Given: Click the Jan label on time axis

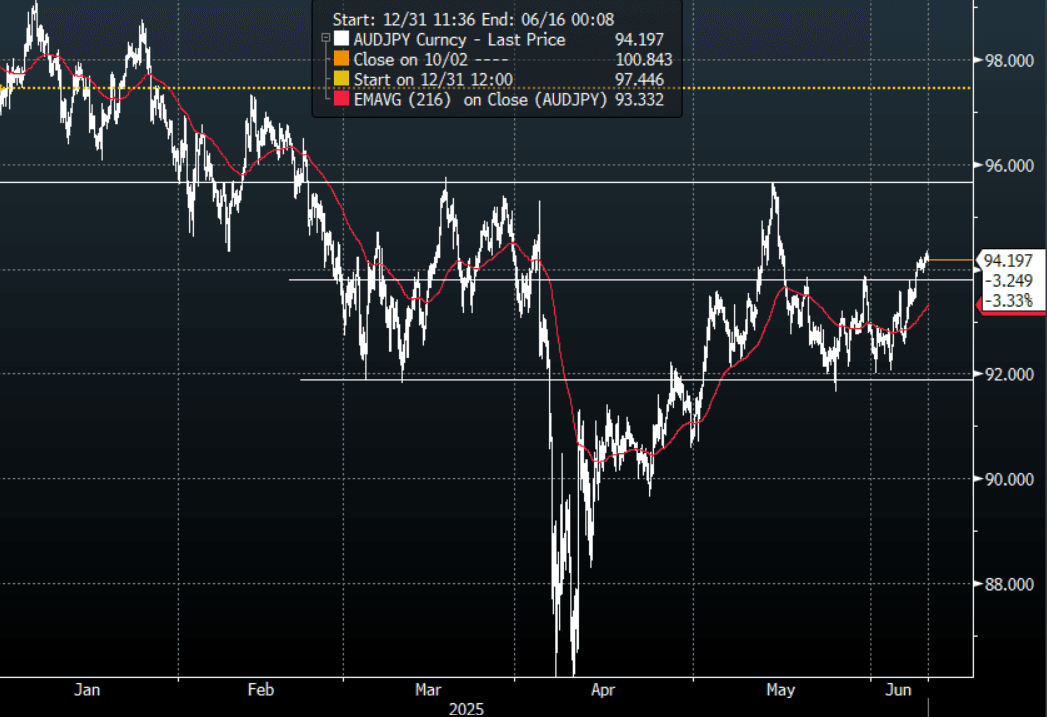Looking at the screenshot, I should coord(87,690).
